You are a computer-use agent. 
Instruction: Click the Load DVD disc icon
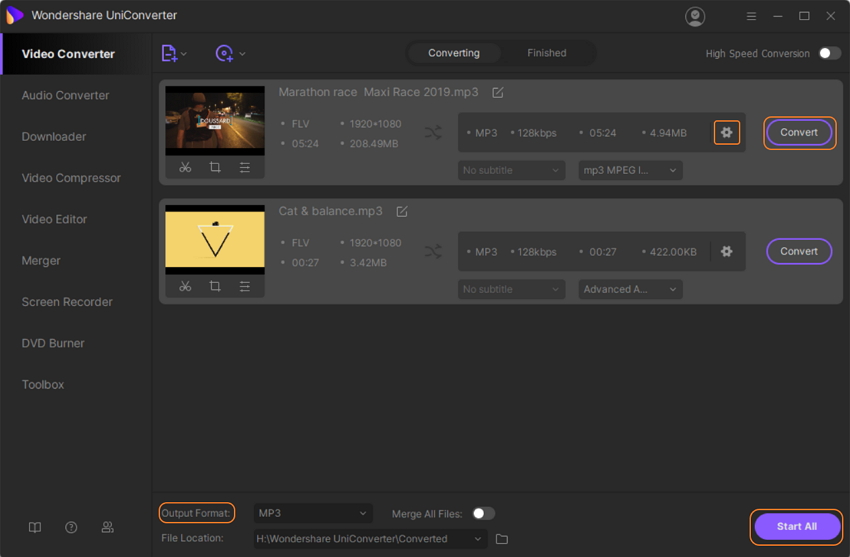(x=225, y=53)
